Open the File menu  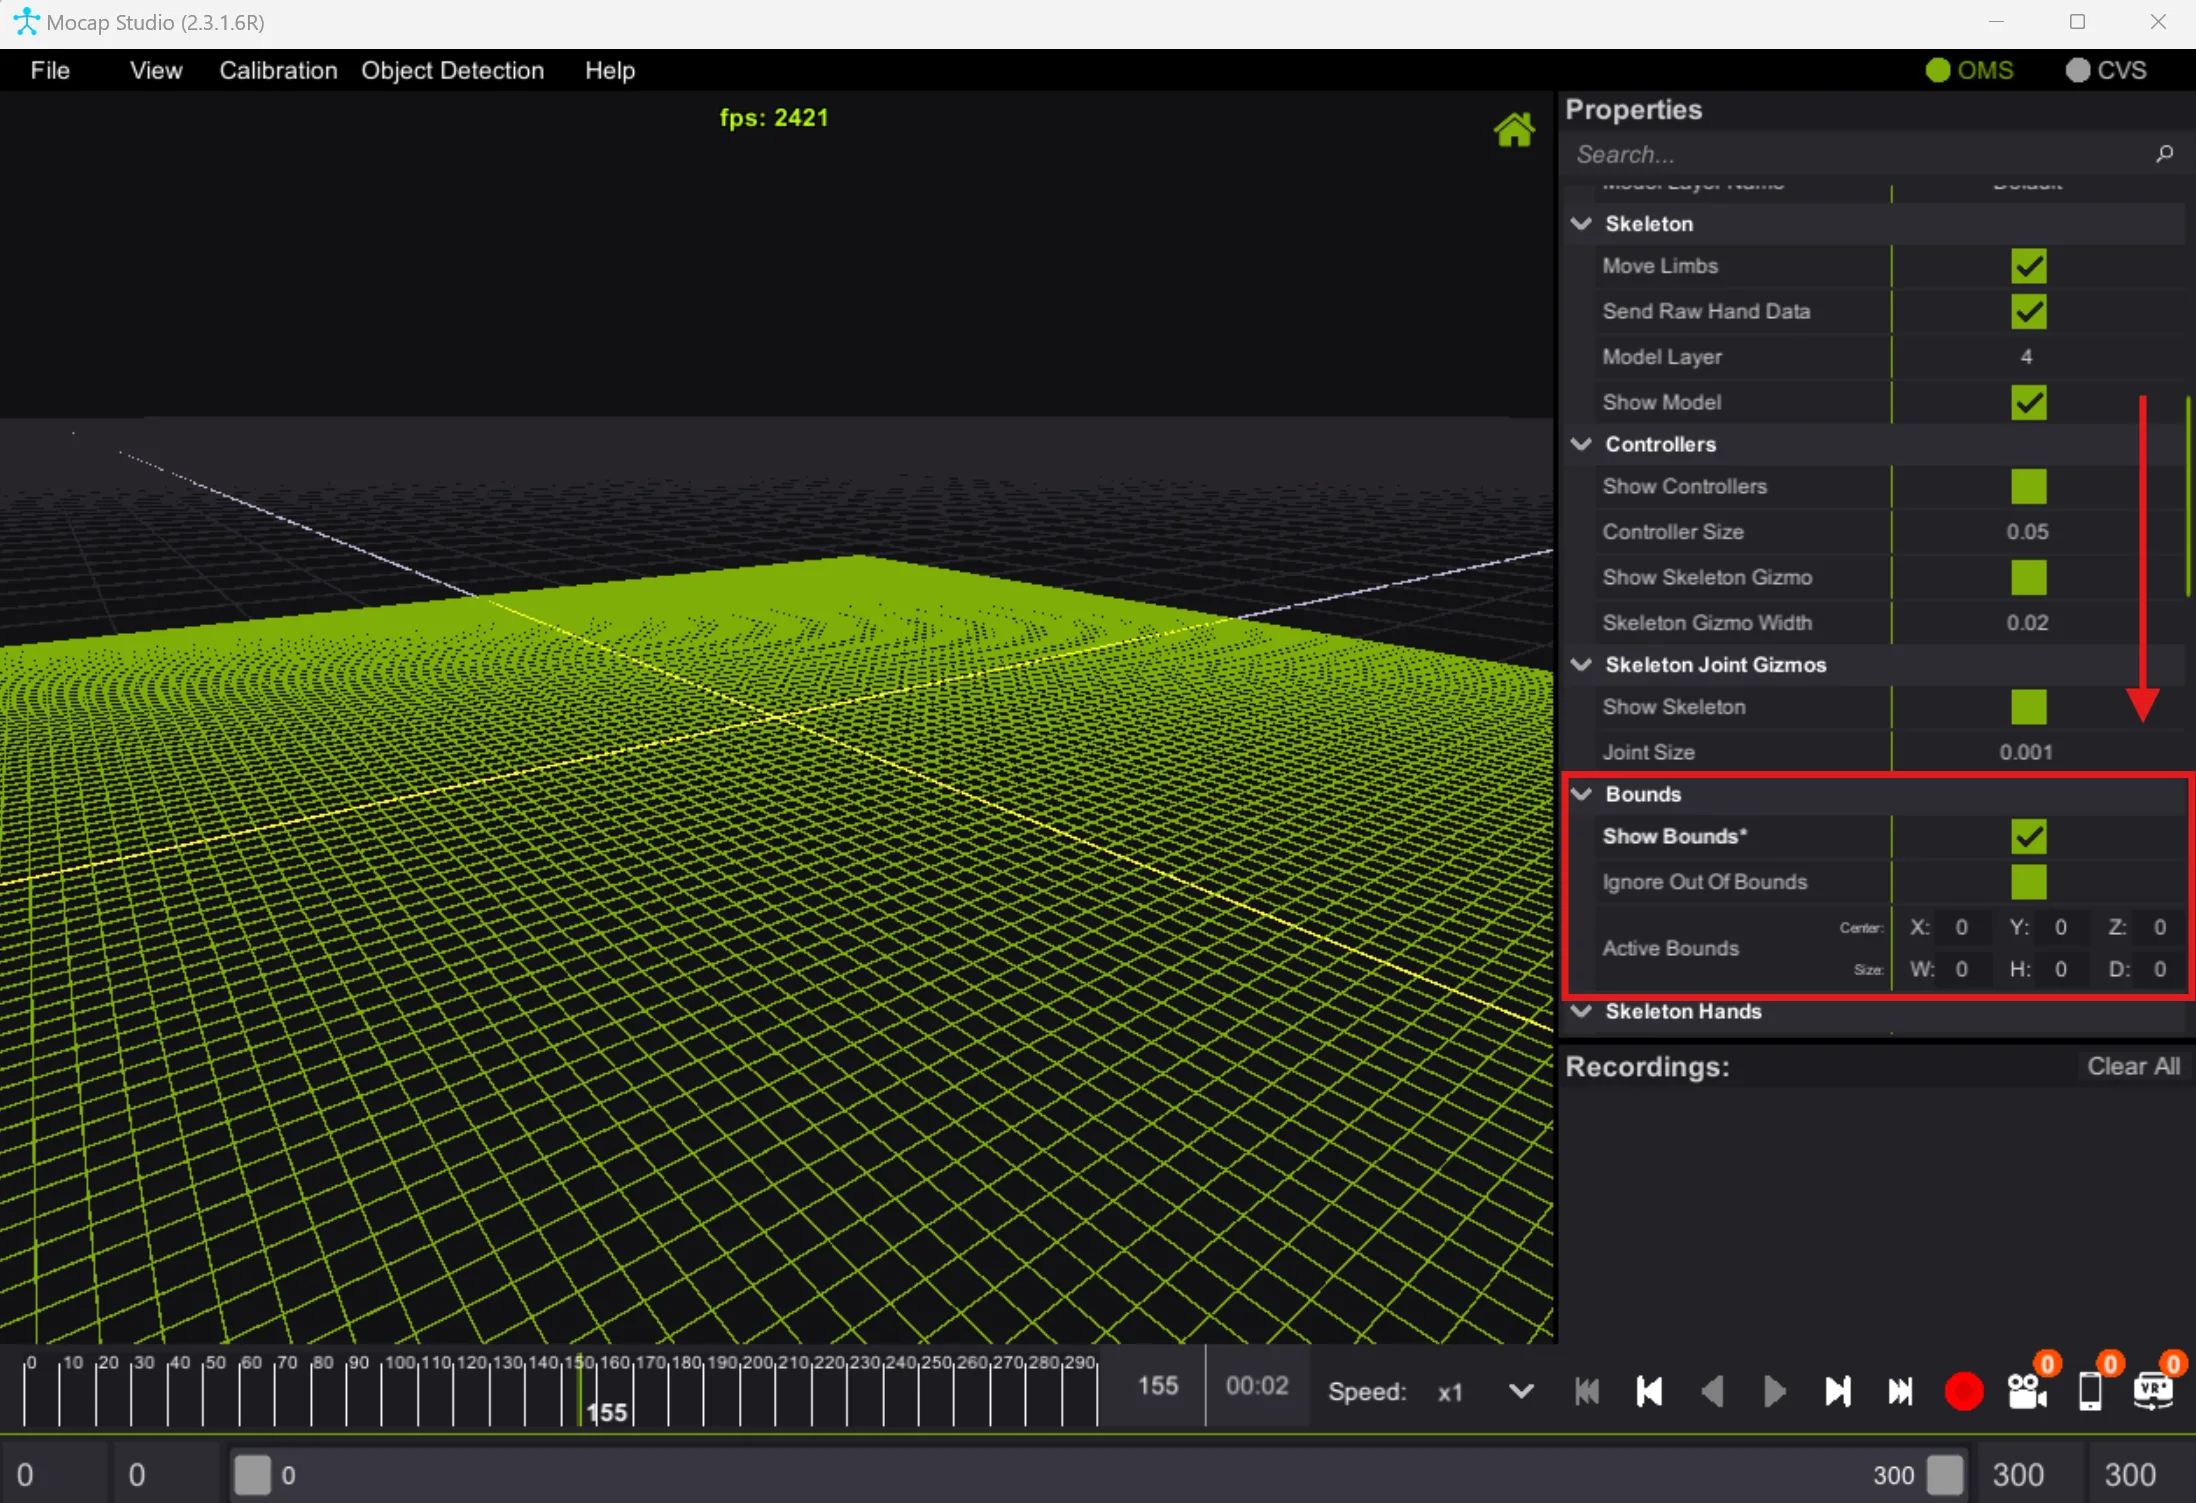pyautogui.click(x=50, y=70)
